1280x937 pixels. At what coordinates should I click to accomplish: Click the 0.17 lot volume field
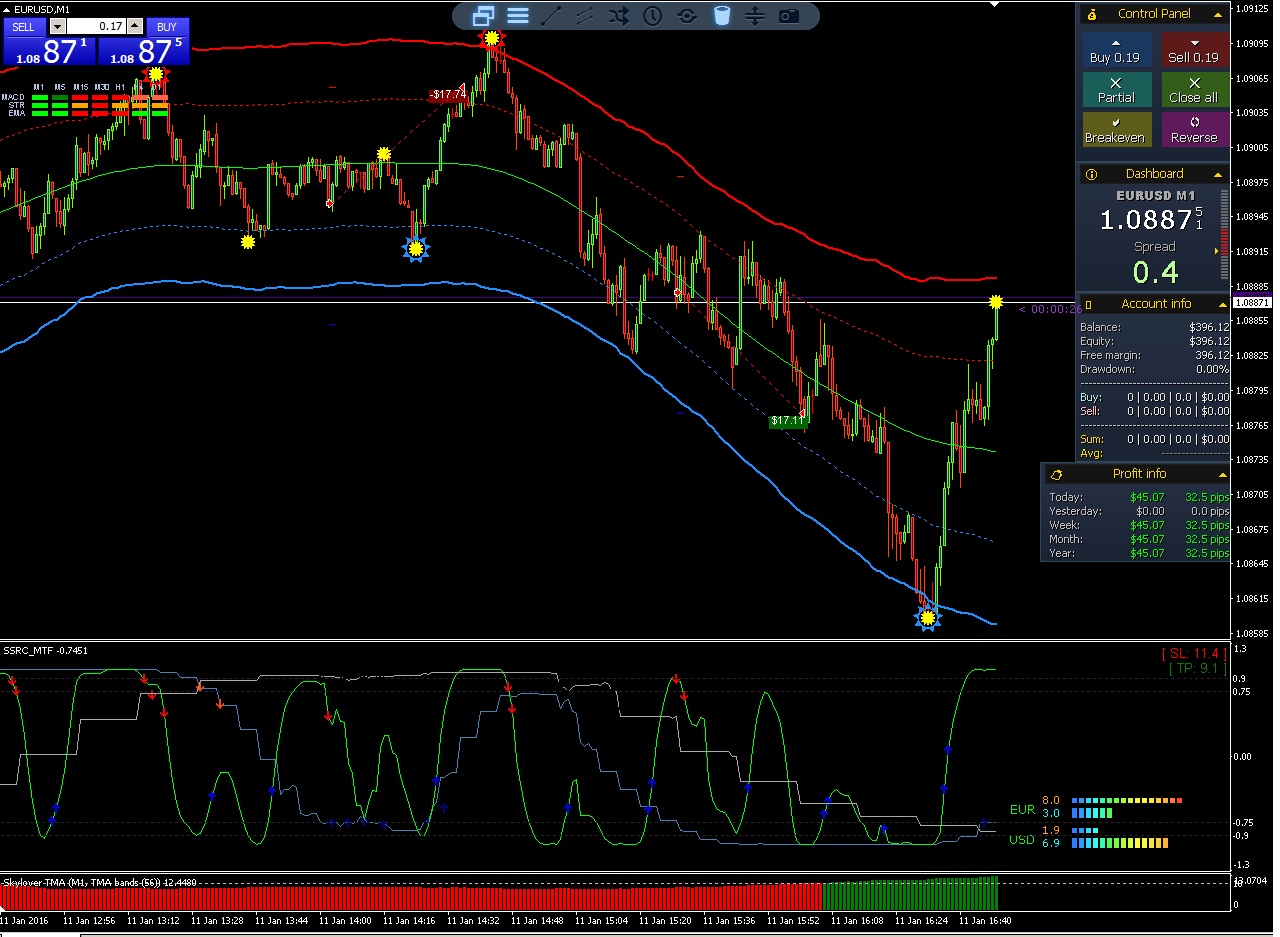coord(96,27)
